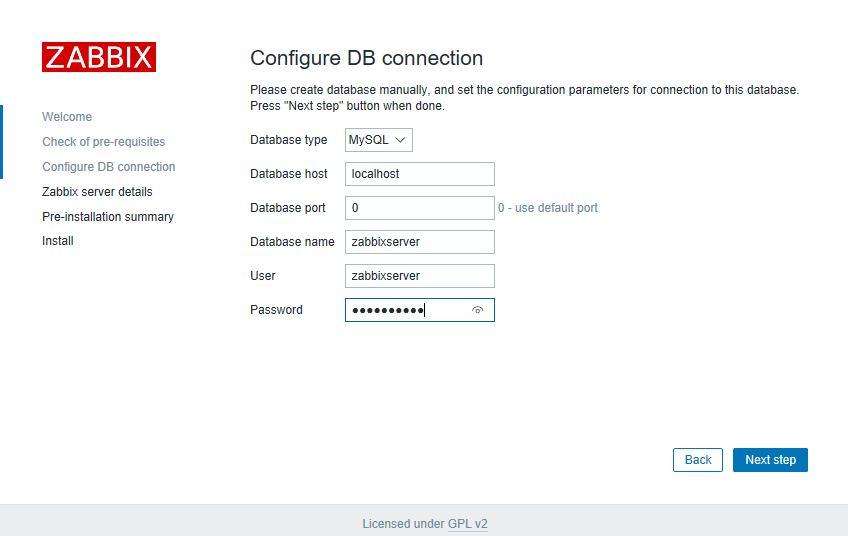Click the Database type label
848x536 pixels.
click(x=289, y=140)
